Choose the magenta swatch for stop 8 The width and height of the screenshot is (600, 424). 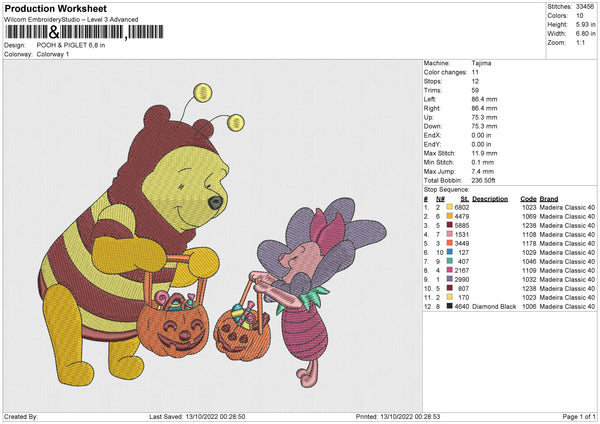tap(450, 270)
